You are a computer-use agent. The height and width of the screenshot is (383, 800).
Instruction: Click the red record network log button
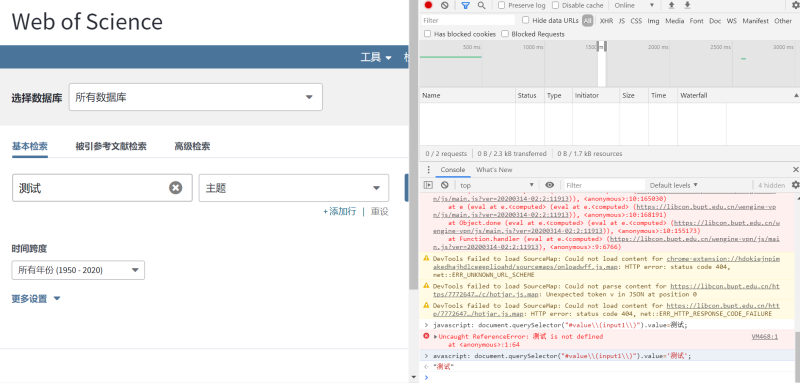click(x=429, y=5)
